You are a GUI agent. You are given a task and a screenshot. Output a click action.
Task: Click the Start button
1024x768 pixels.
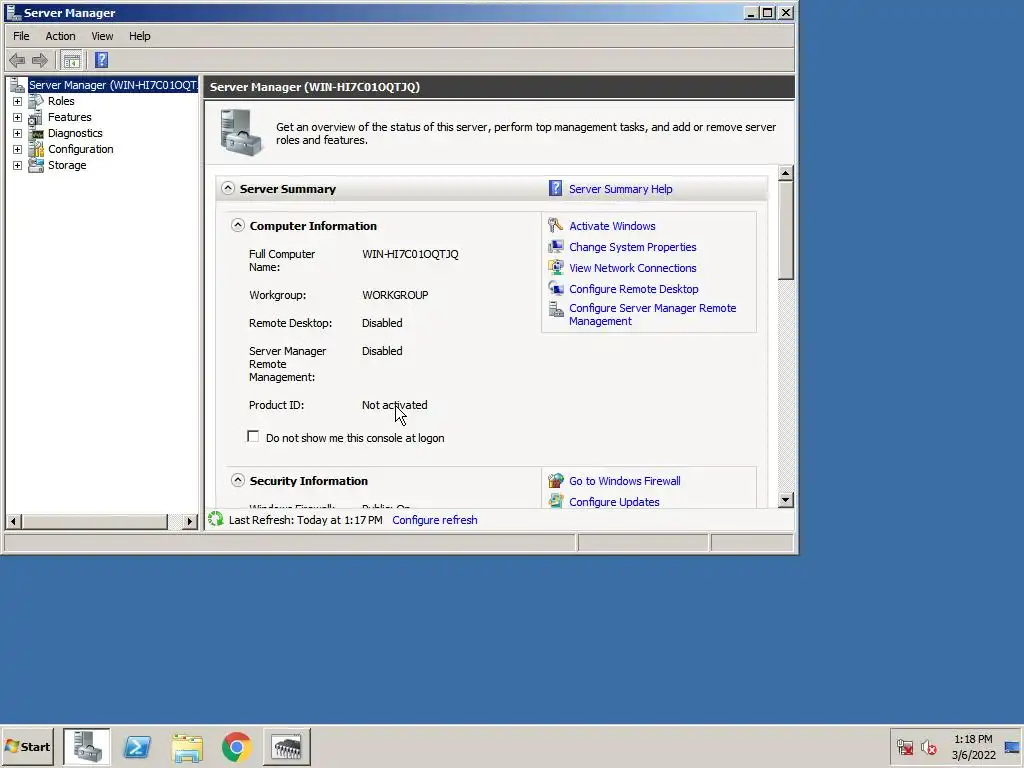tap(27, 746)
